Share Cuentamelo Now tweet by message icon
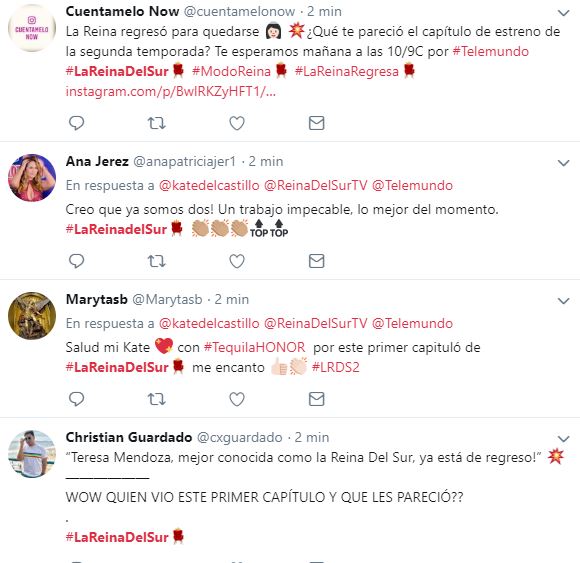Viewport: 580px width, 563px height. click(x=317, y=123)
